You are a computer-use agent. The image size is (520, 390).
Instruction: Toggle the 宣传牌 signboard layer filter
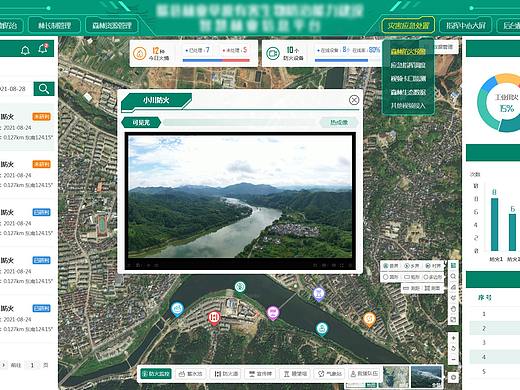coord(260,374)
